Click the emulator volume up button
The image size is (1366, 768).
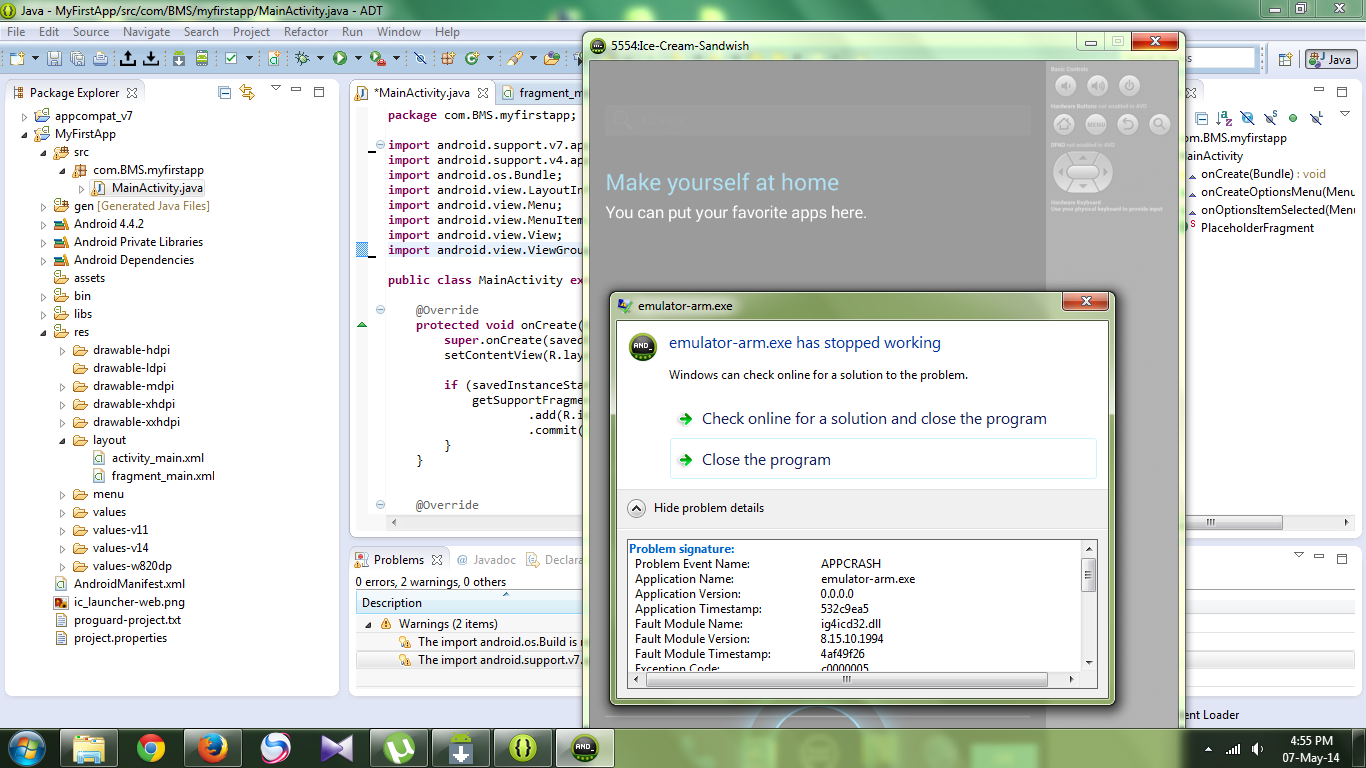point(1098,86)
